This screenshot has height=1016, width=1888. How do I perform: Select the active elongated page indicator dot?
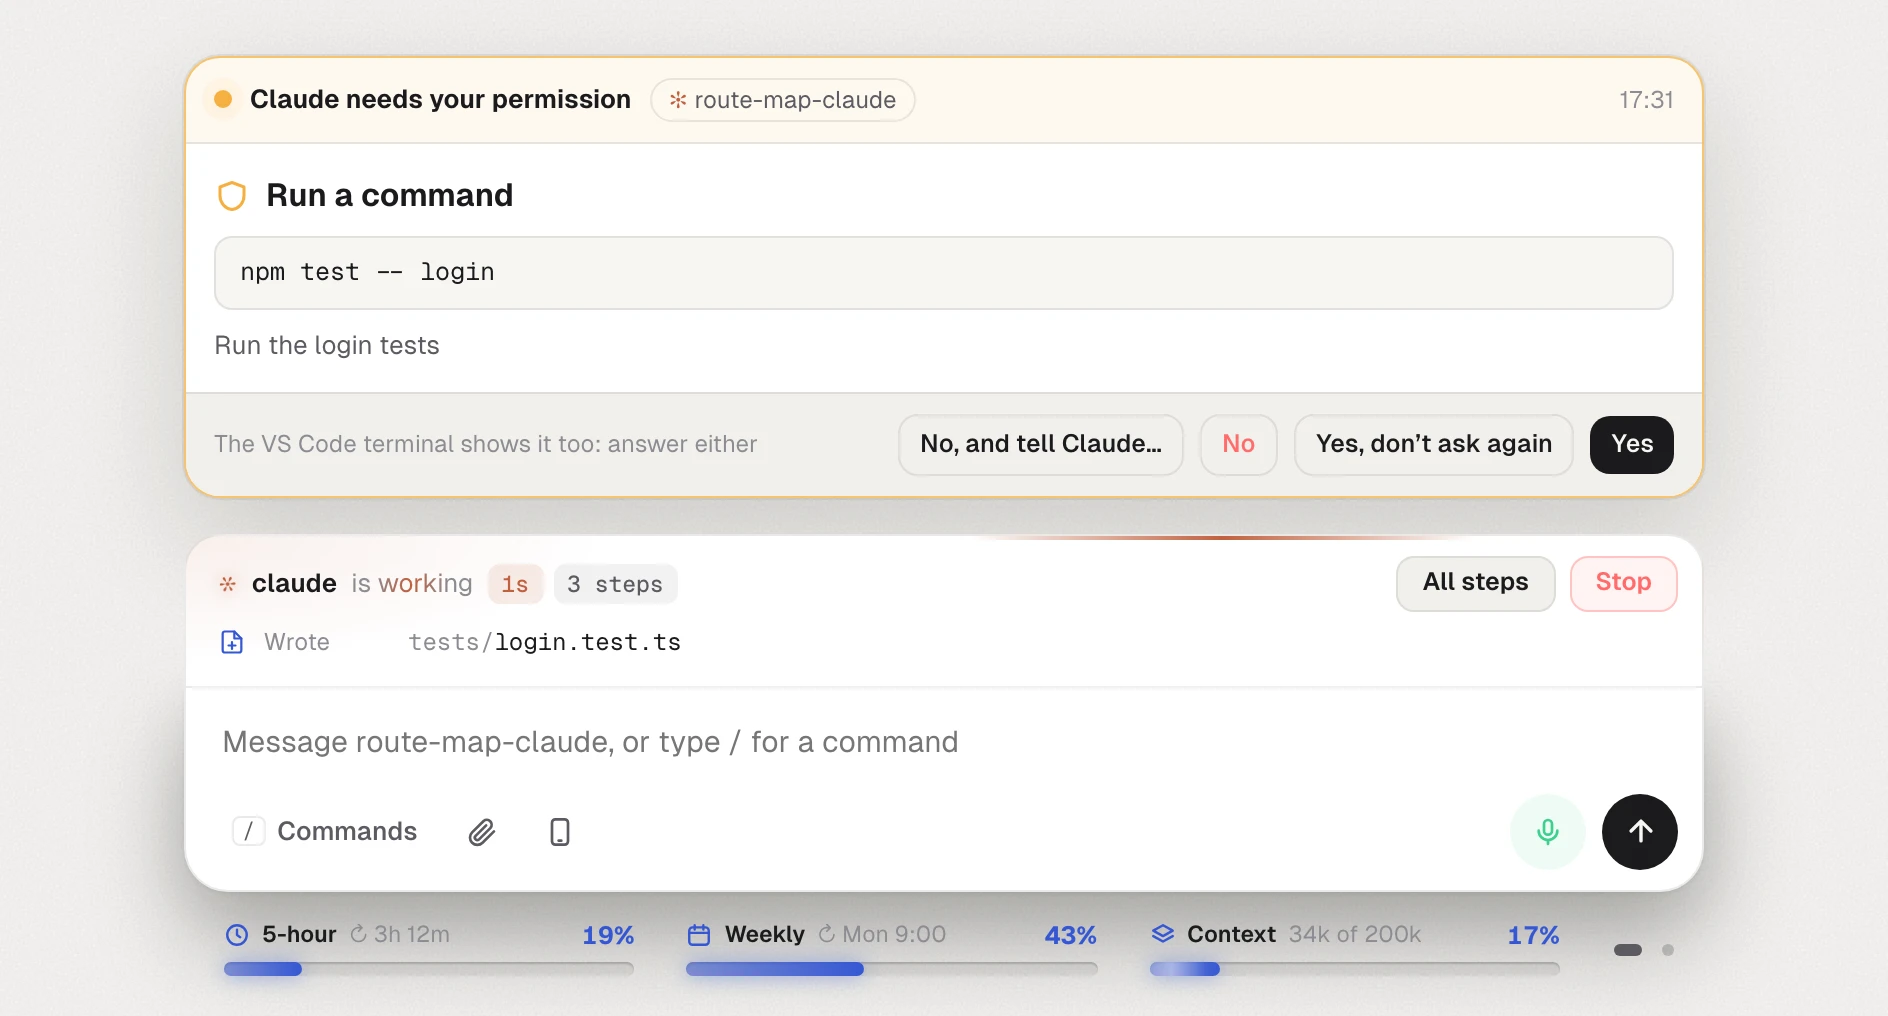(x=1628, y=950)
